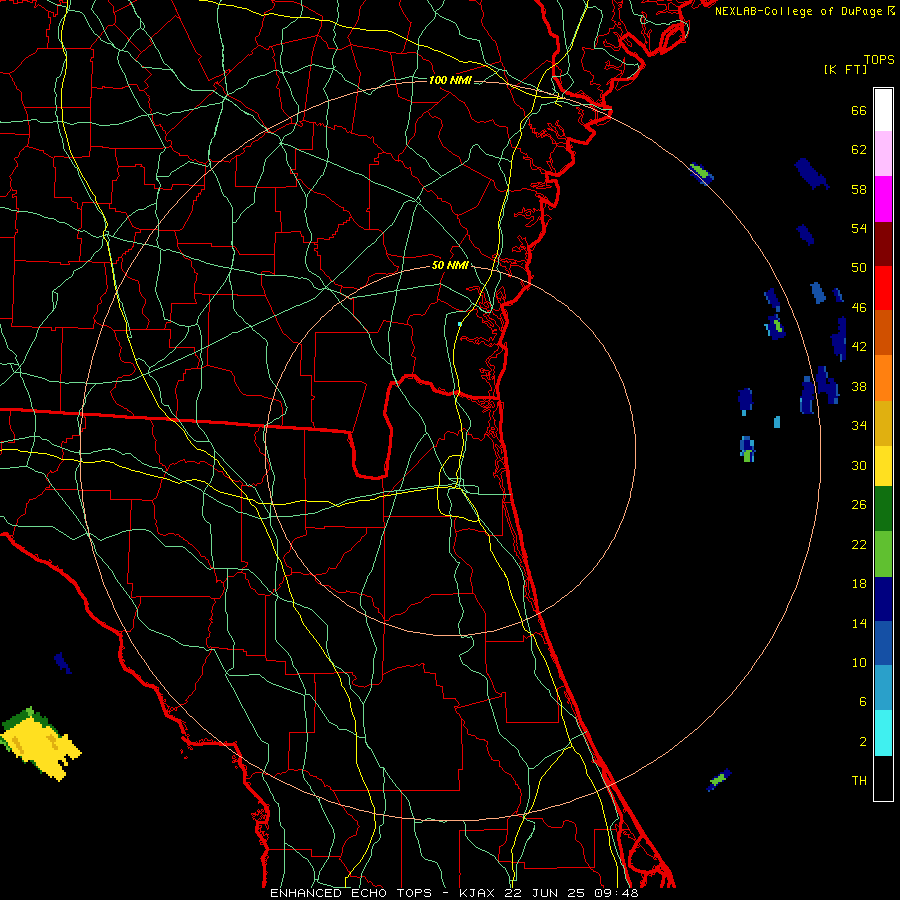The height and width of the screenshot is (900, 900).
Task: Click the 100 NMI range ring label
Action: pos(450,80)
